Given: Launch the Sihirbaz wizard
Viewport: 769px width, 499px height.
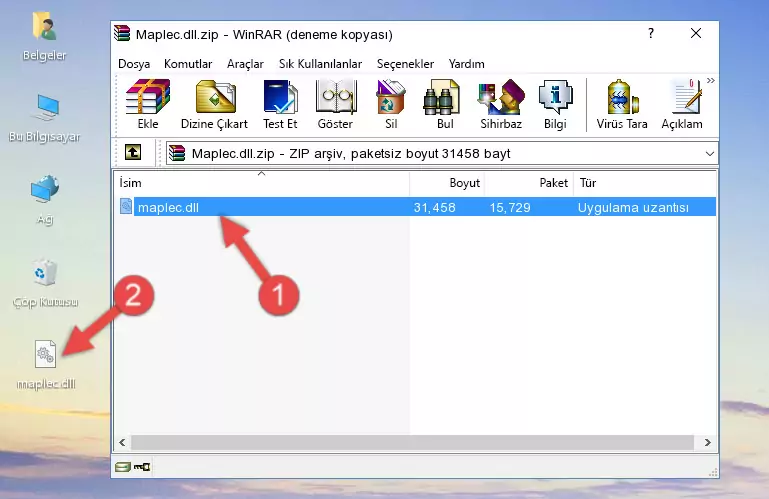Looking at the screenshot, I should (501, 104).
